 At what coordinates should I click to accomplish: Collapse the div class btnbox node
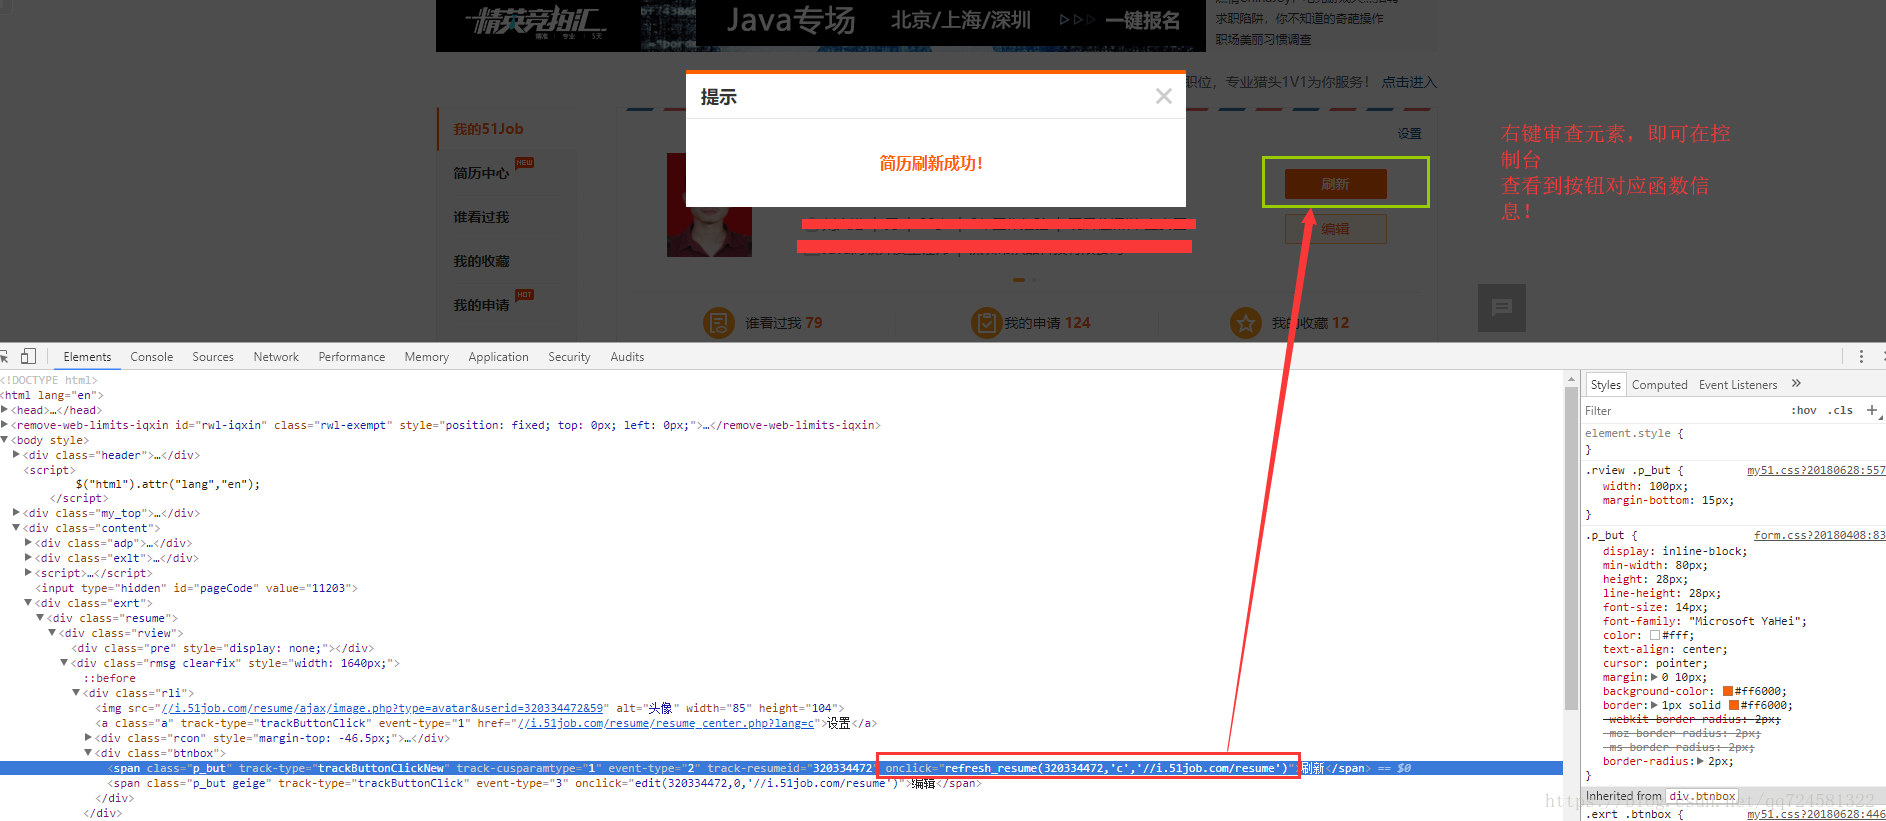[x=89, y=753]
